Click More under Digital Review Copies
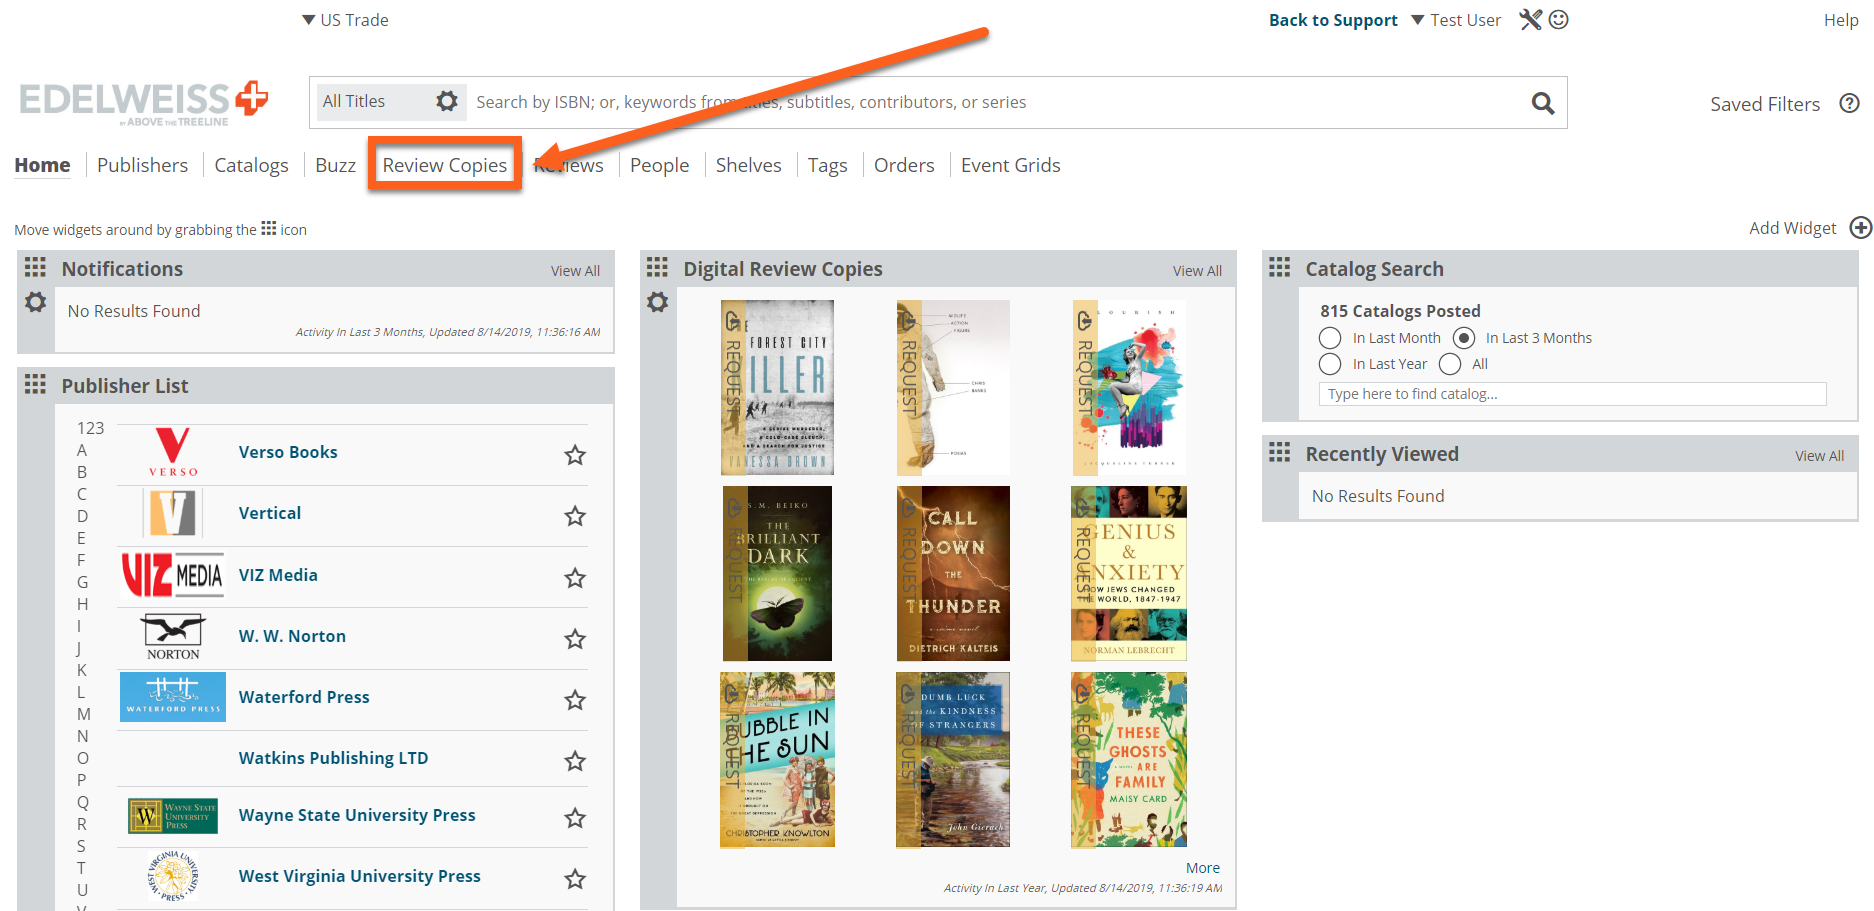 [1203, 868]
